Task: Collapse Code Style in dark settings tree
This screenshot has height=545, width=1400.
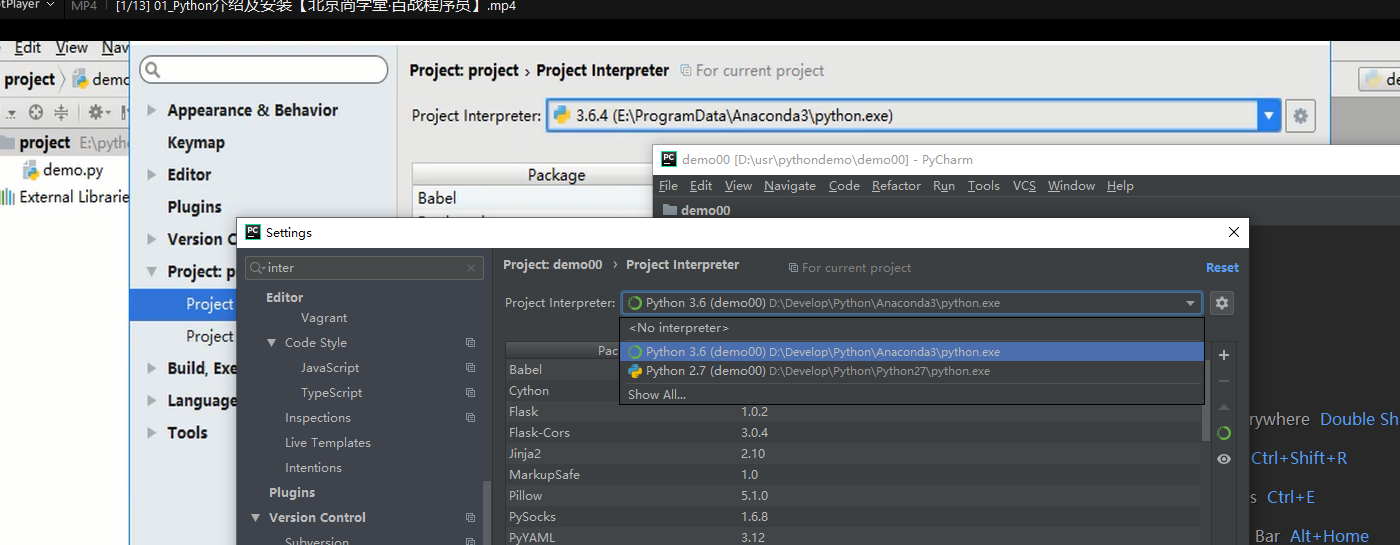Action: [x=272, y=343]
